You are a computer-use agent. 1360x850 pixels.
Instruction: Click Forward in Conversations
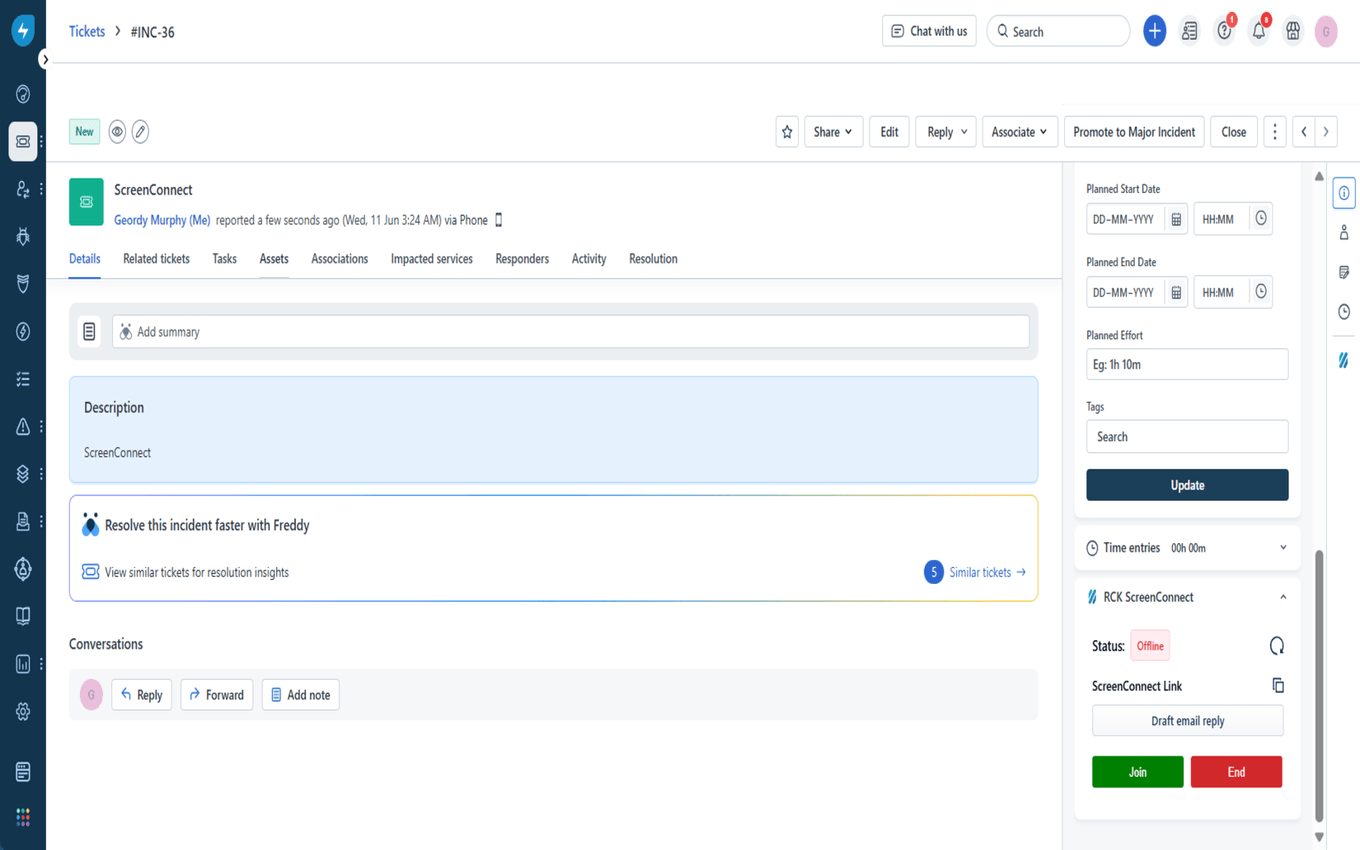(x=216, y=695)
